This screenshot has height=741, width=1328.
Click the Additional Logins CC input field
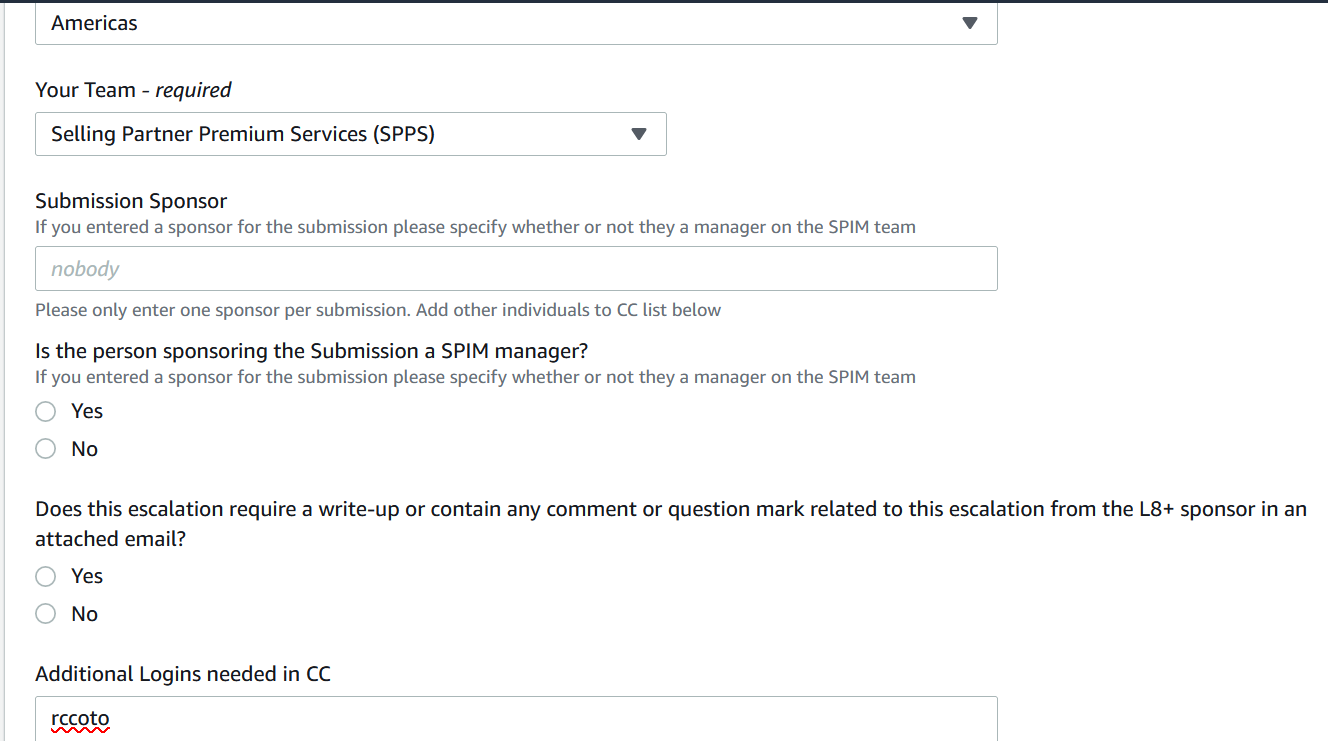(515, 718)
